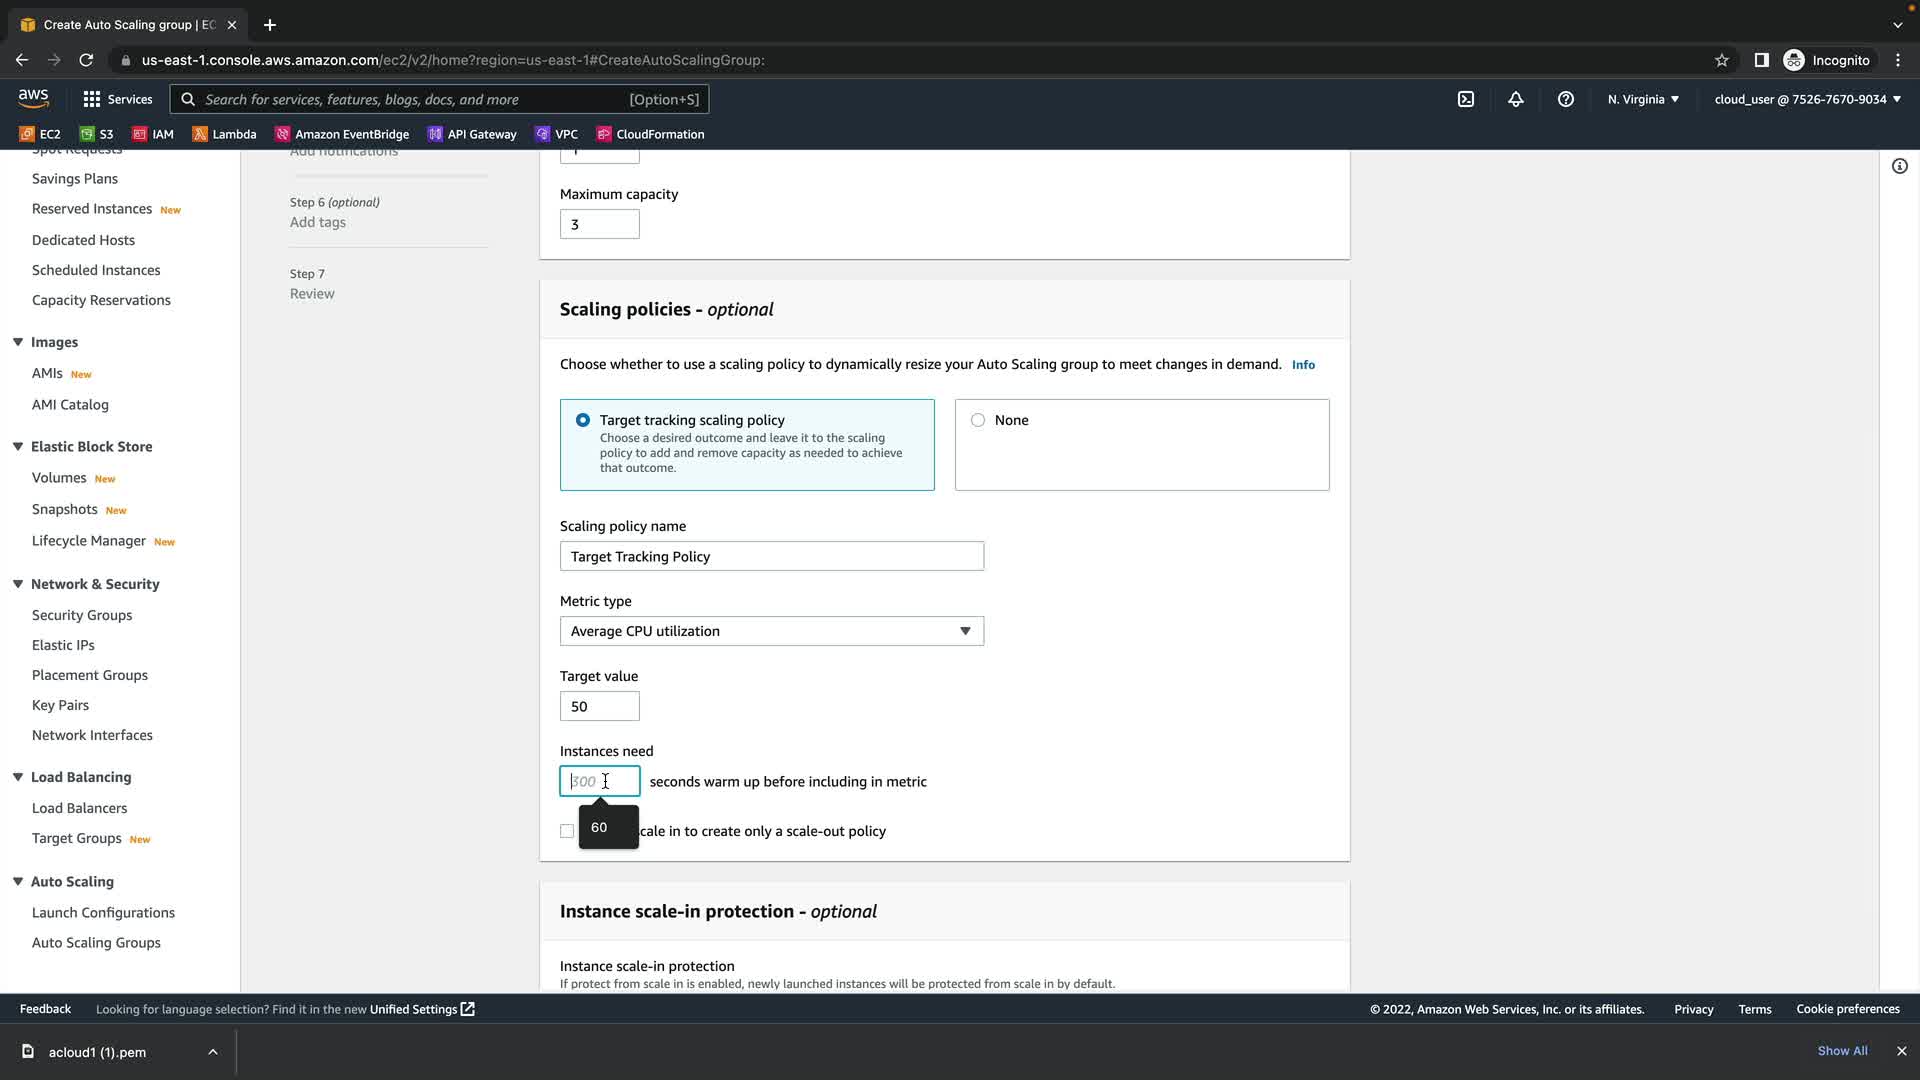This screenshot has height=1080, width=1920.
Task: Open Security Groups in sidebar
Action: [82, 615]
